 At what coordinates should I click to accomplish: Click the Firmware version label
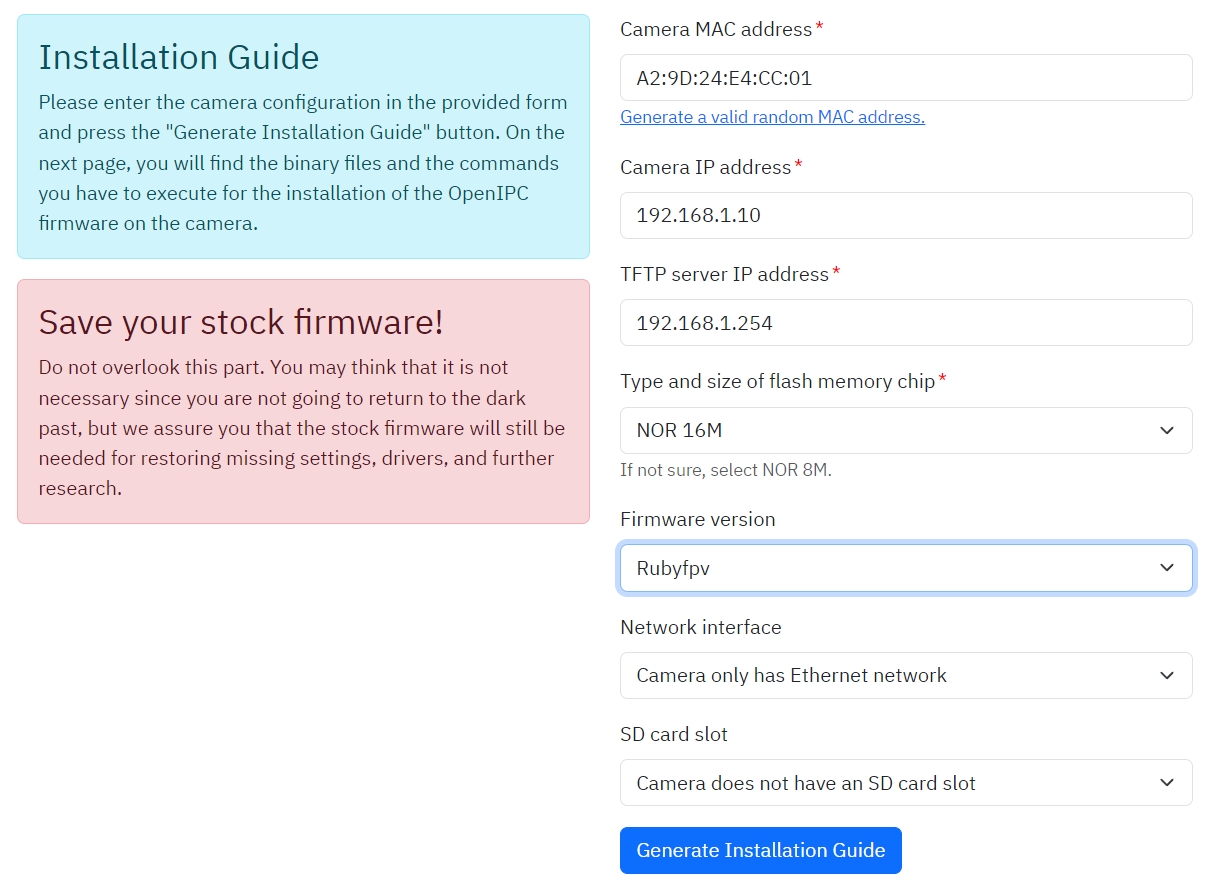698,519
